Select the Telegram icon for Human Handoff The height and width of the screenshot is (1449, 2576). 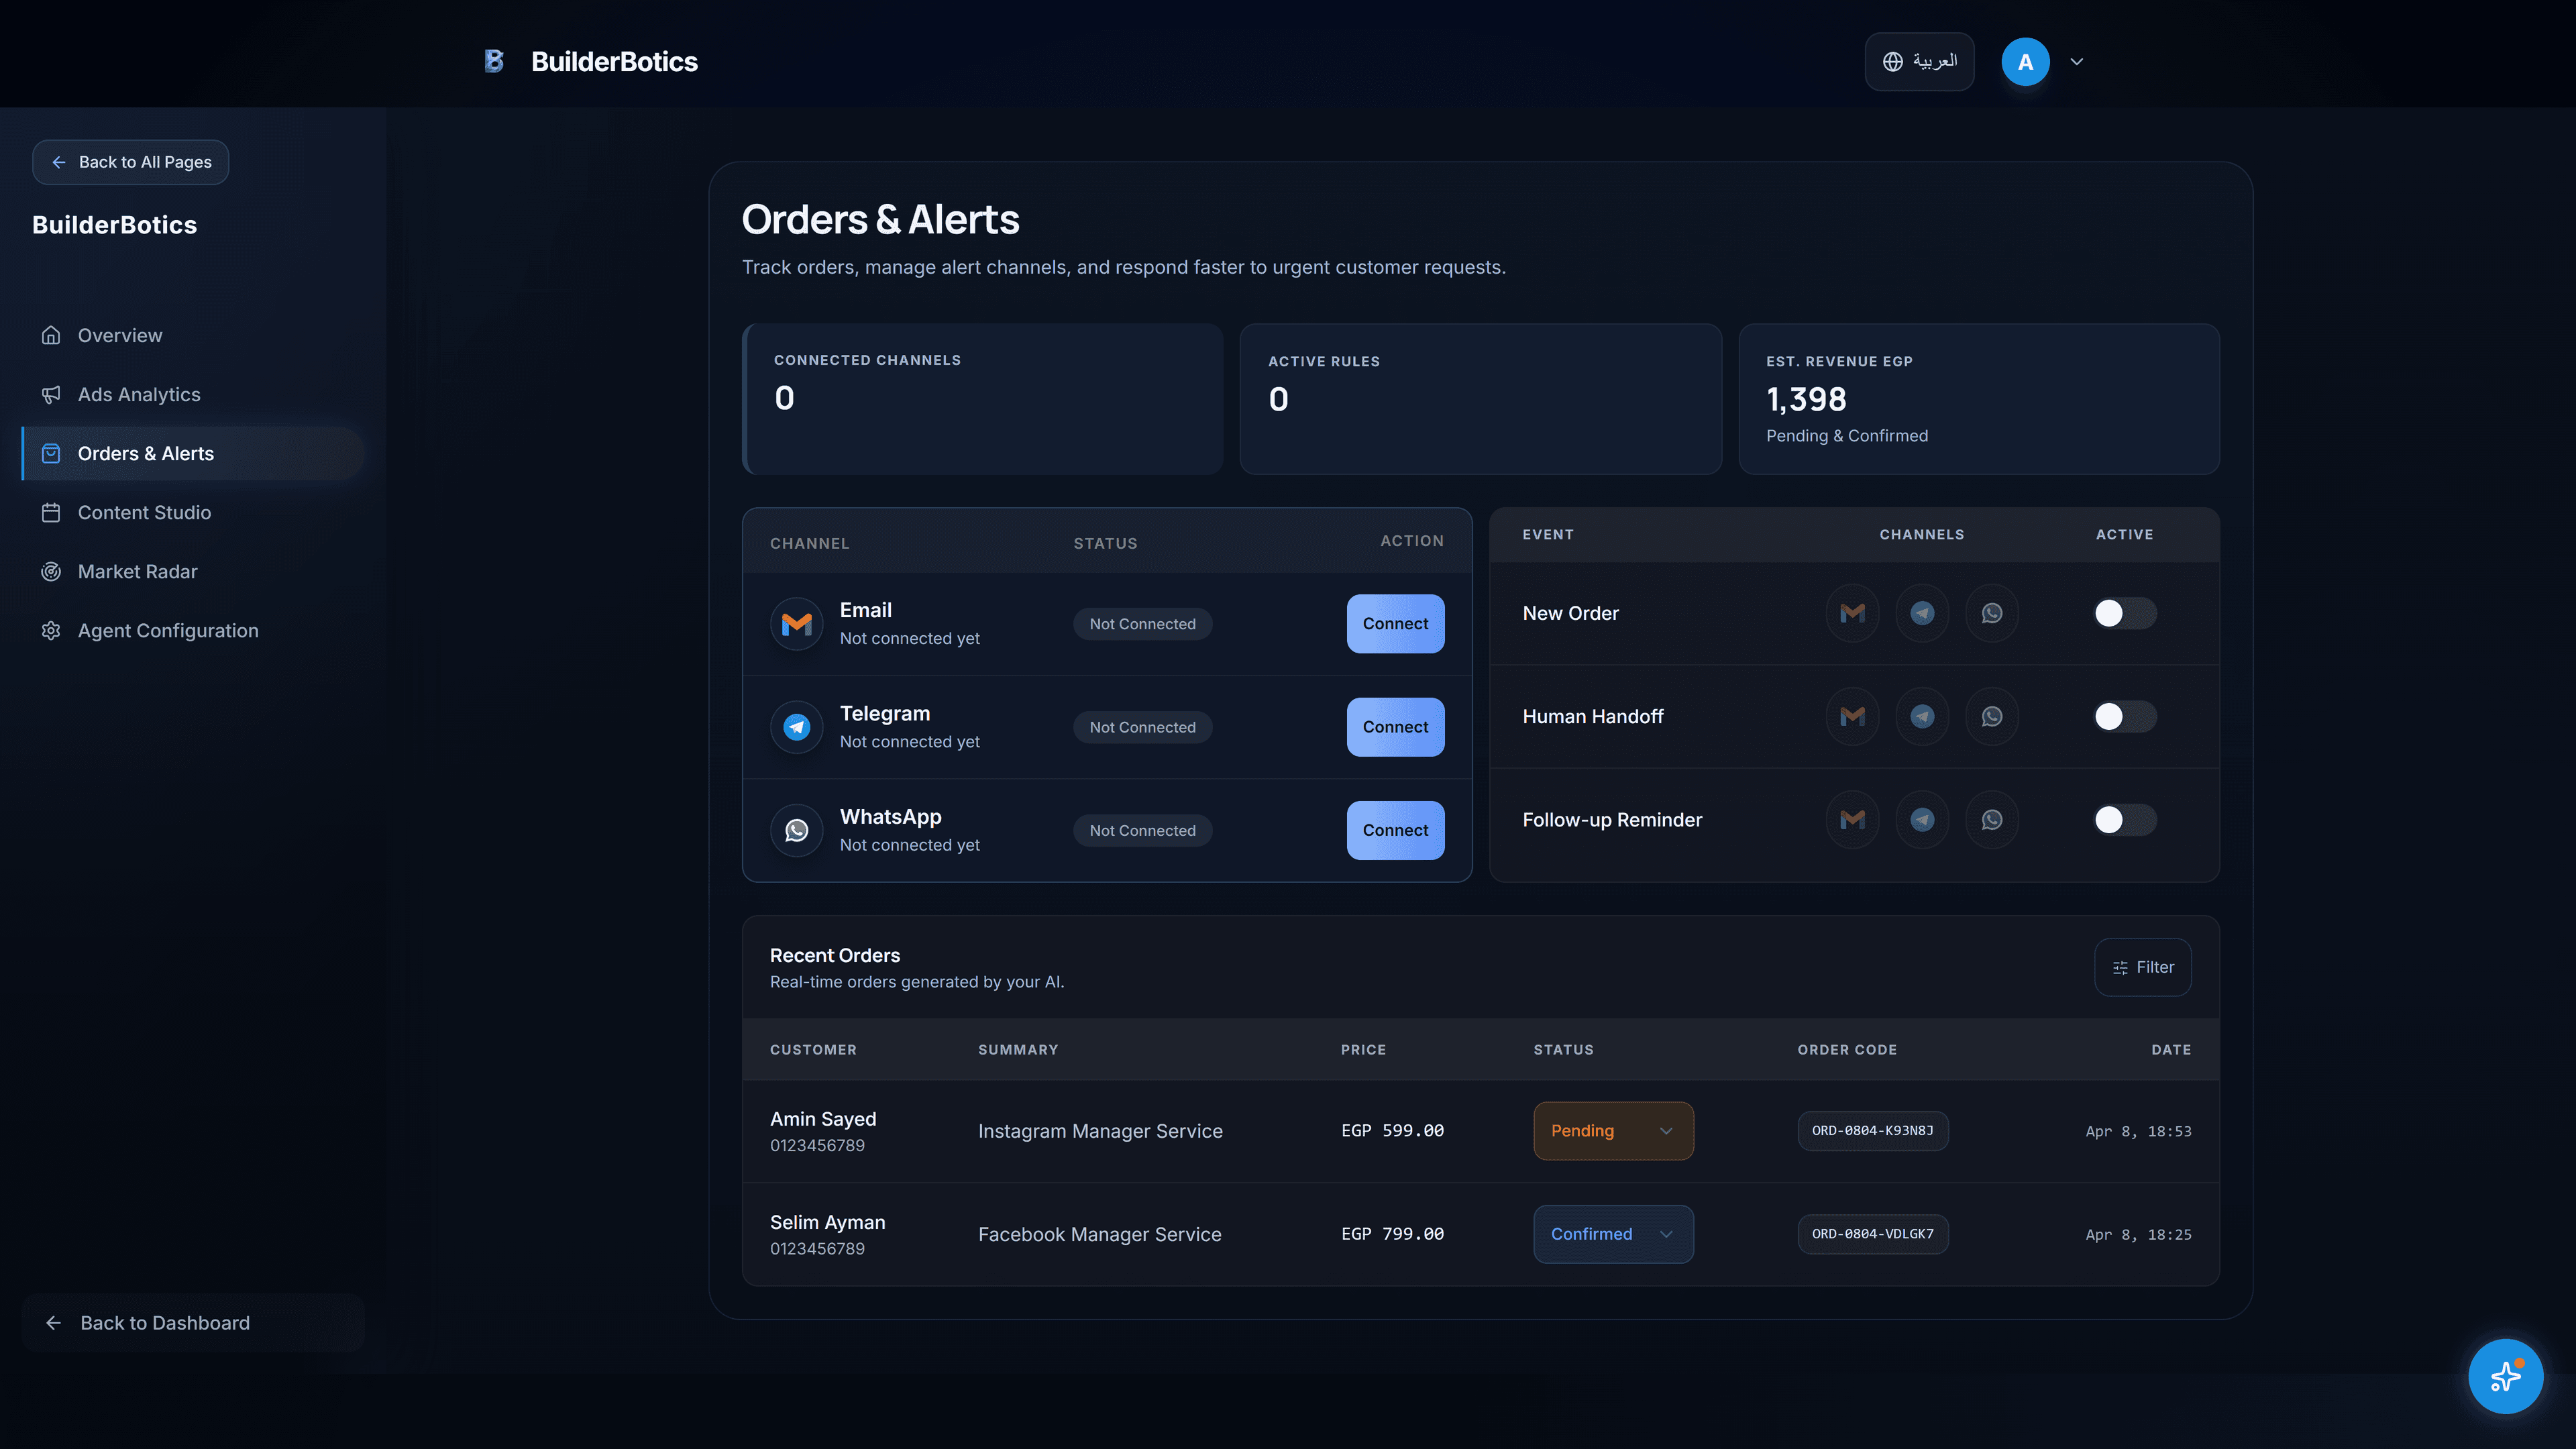tap(1922, 716)
